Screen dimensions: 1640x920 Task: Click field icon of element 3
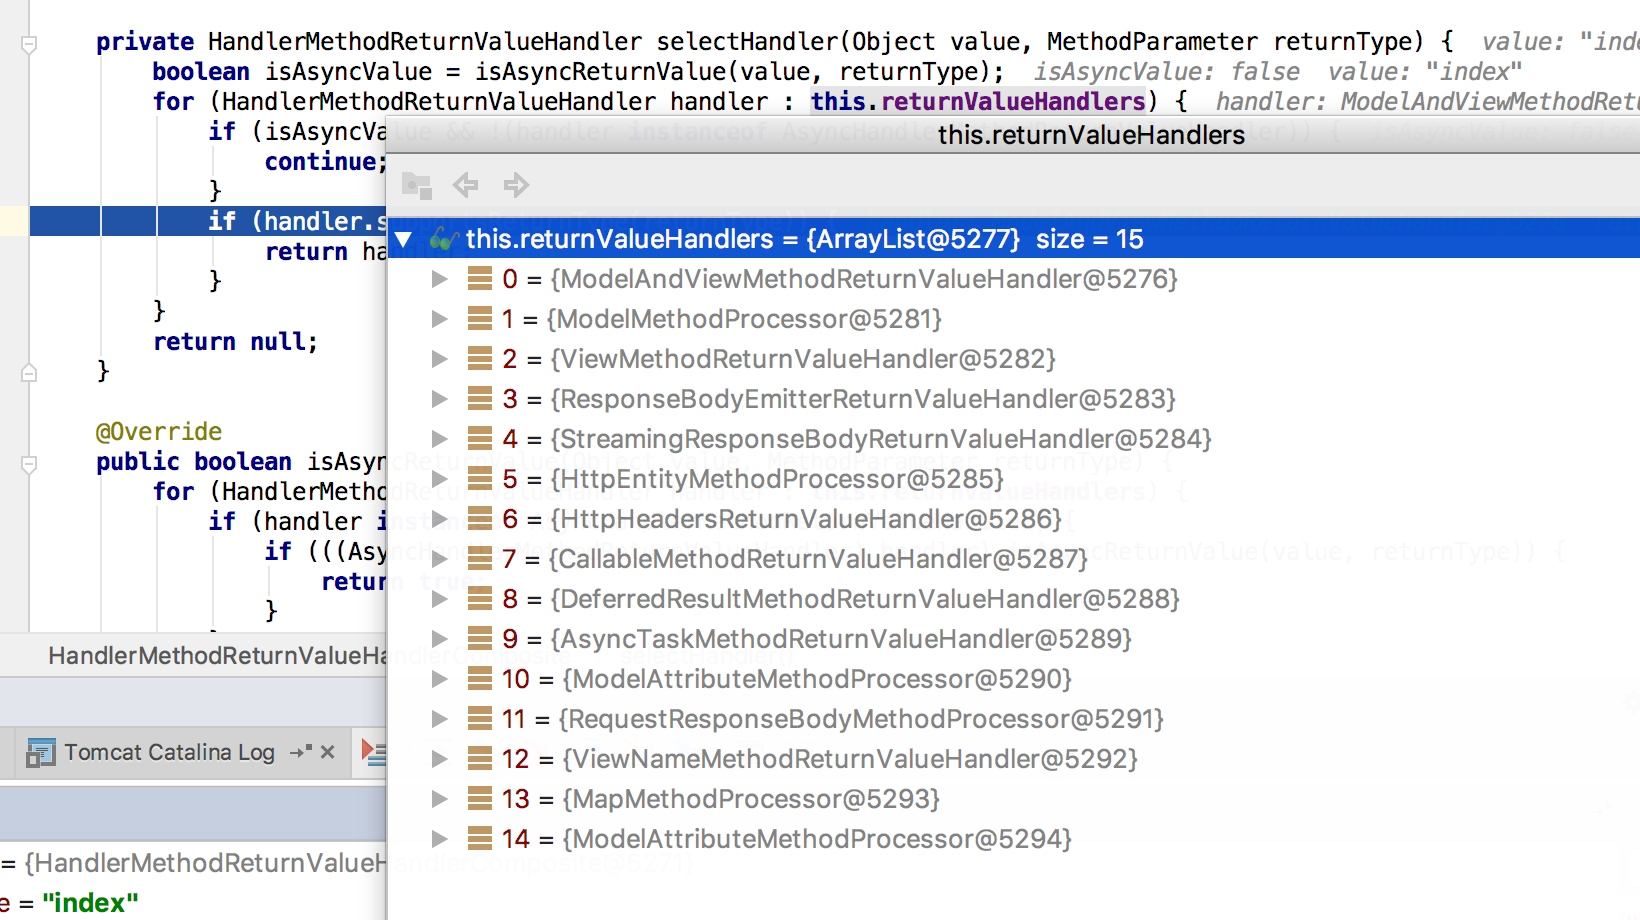tap(480, 399)
